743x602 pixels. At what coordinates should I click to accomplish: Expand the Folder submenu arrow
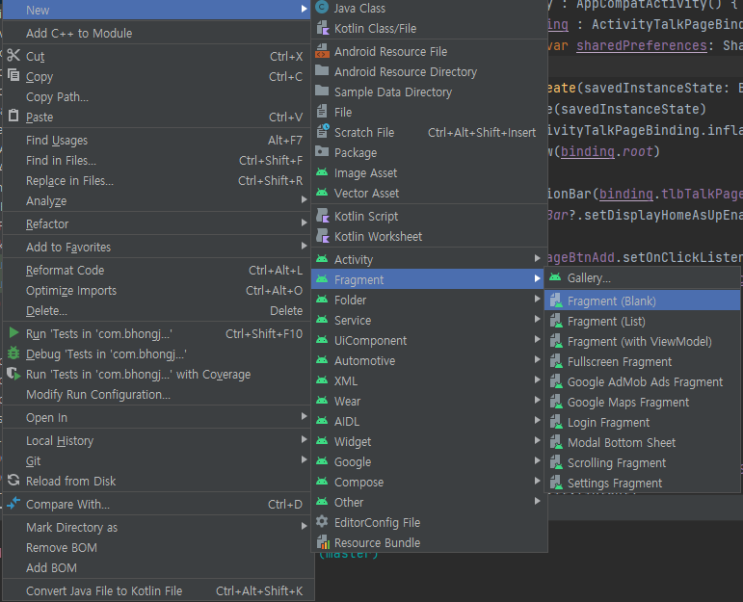coord(537,299)
